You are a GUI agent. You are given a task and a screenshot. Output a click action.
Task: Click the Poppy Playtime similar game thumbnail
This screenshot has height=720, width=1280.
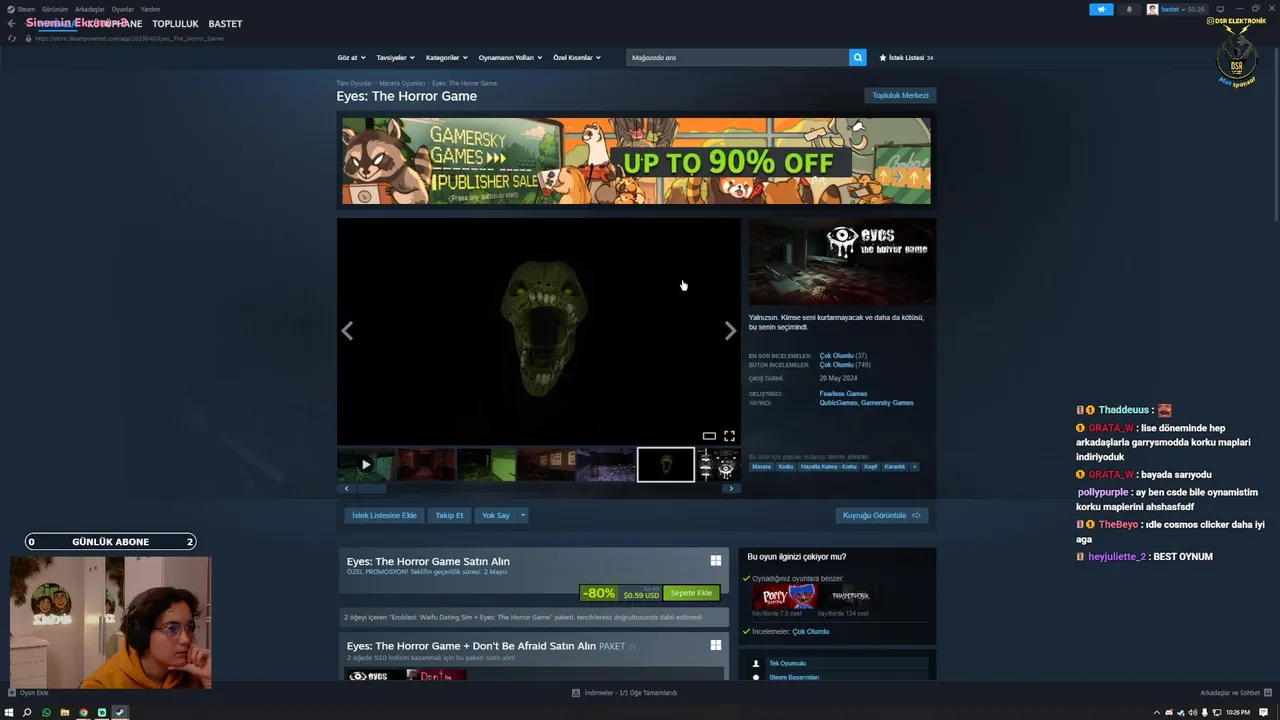785,597
